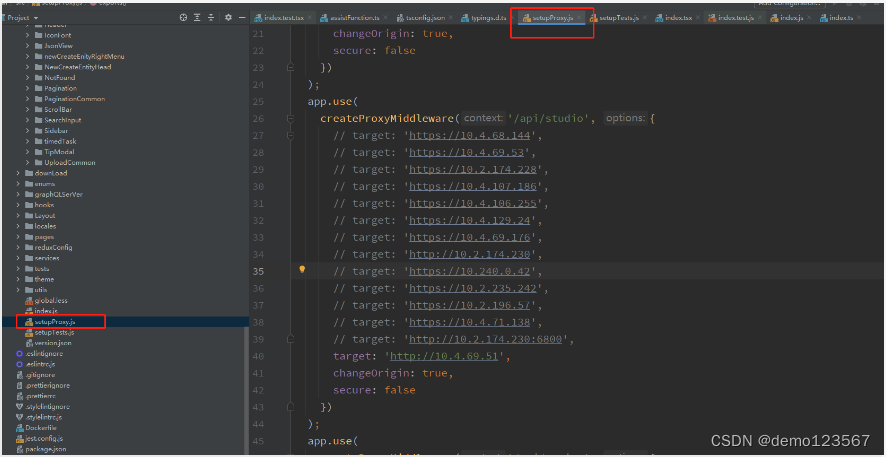Open the Project view dropdown
886x457 pixels.
click(x=36, y=18)
